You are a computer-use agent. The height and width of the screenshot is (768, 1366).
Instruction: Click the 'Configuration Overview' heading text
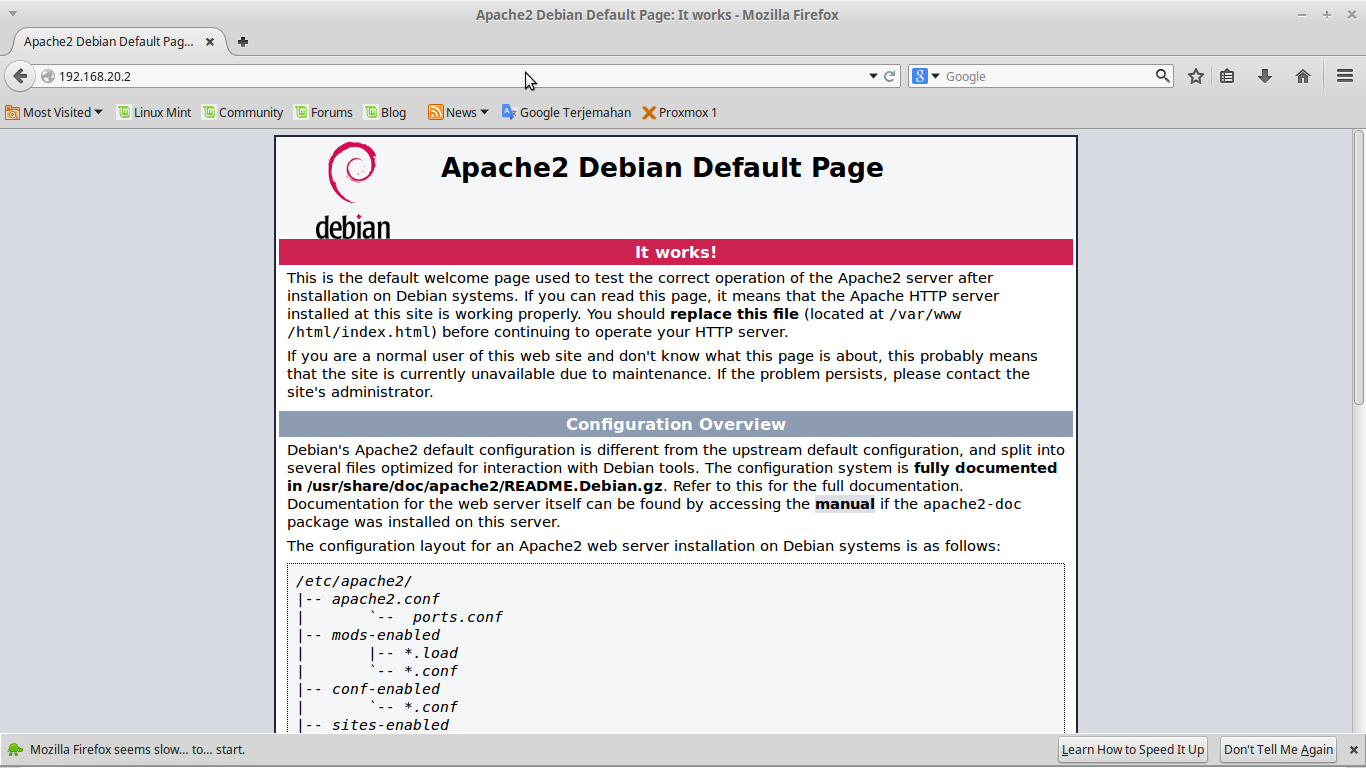tap(676, 424)
